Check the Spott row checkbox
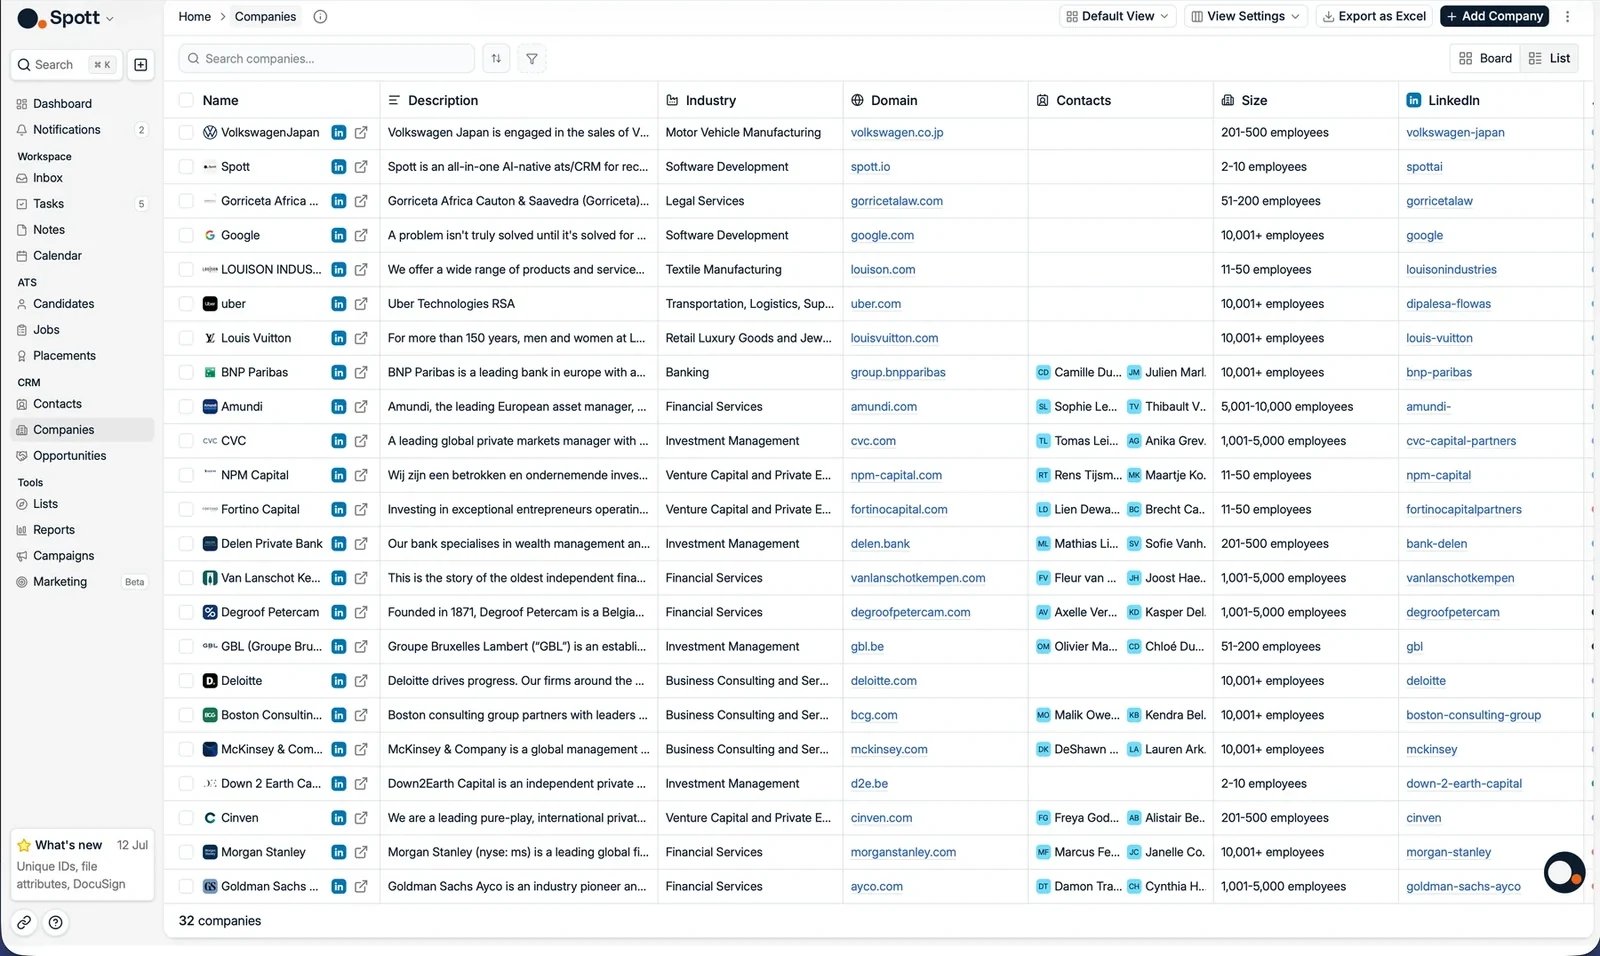This screenshot has width=1600, height=956. tap(186, 167)
